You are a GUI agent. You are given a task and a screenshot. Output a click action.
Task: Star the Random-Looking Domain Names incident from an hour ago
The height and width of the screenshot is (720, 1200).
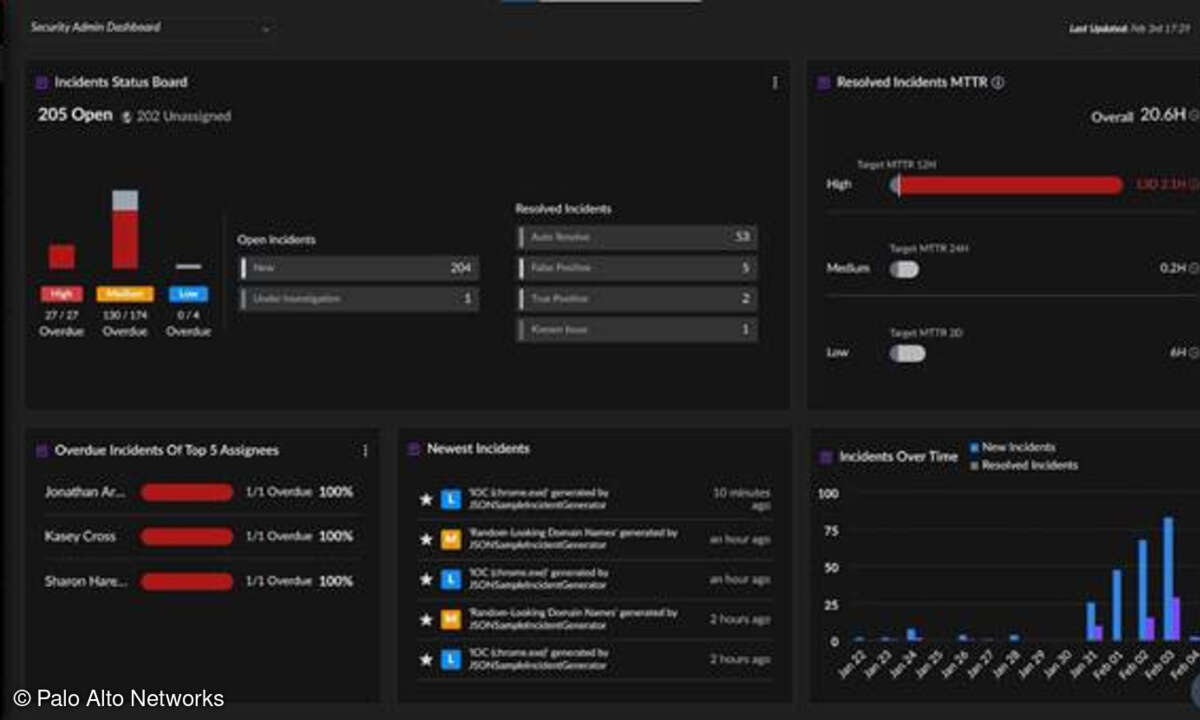pos(426,539)
